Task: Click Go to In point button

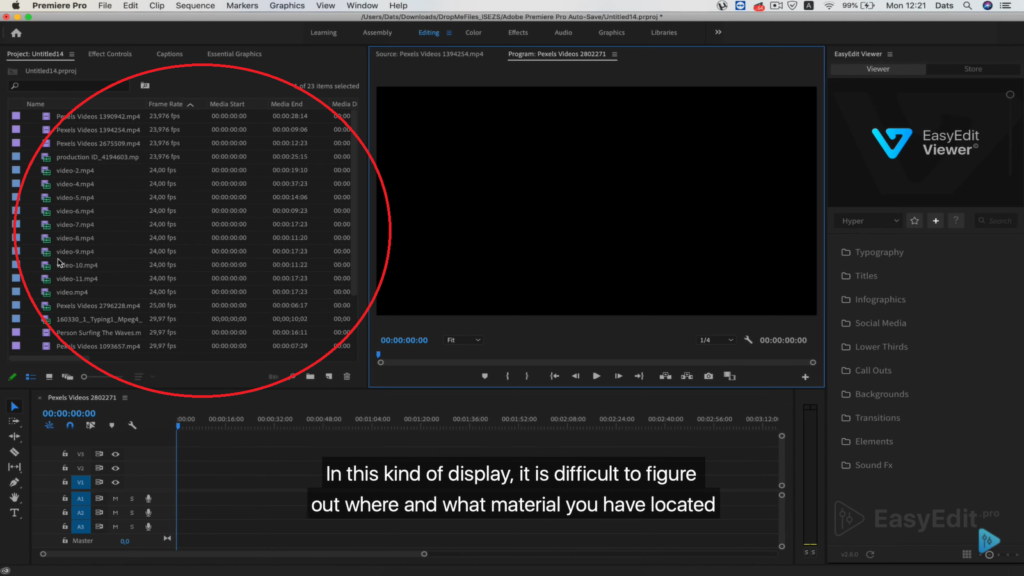Action: (554, 376)
